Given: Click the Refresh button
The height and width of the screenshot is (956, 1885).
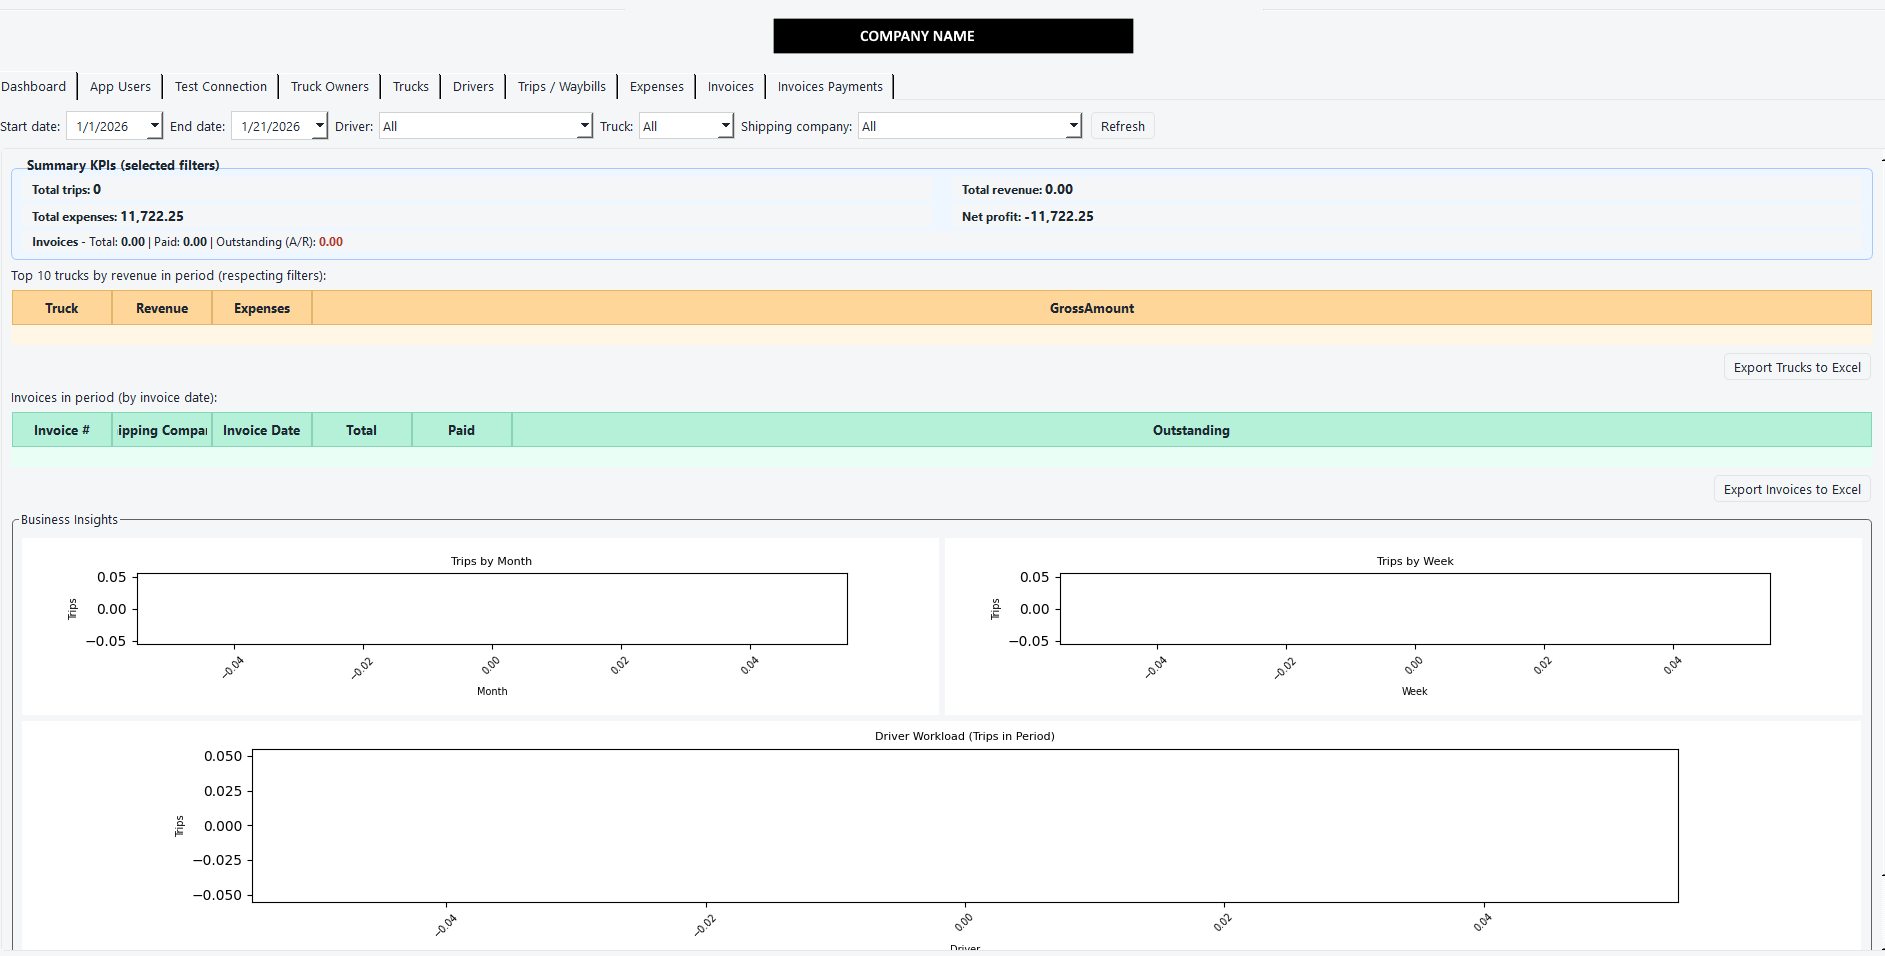Looking at the screenshot, I should click(1122, 126).
